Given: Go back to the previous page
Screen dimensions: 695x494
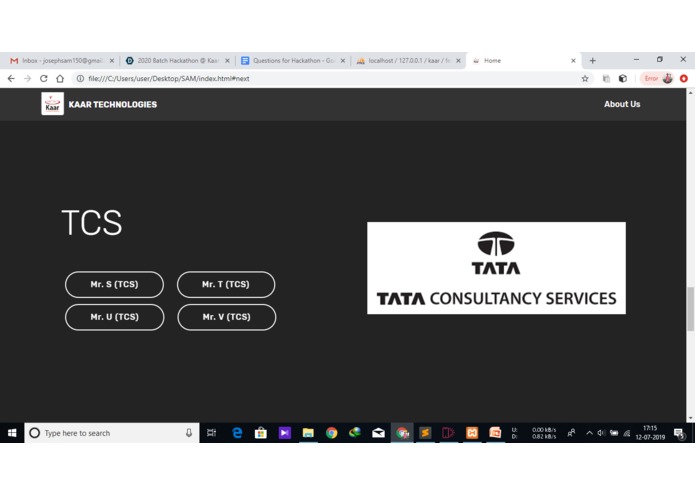Looking at the screenshot, I should [x=11, y=78].
